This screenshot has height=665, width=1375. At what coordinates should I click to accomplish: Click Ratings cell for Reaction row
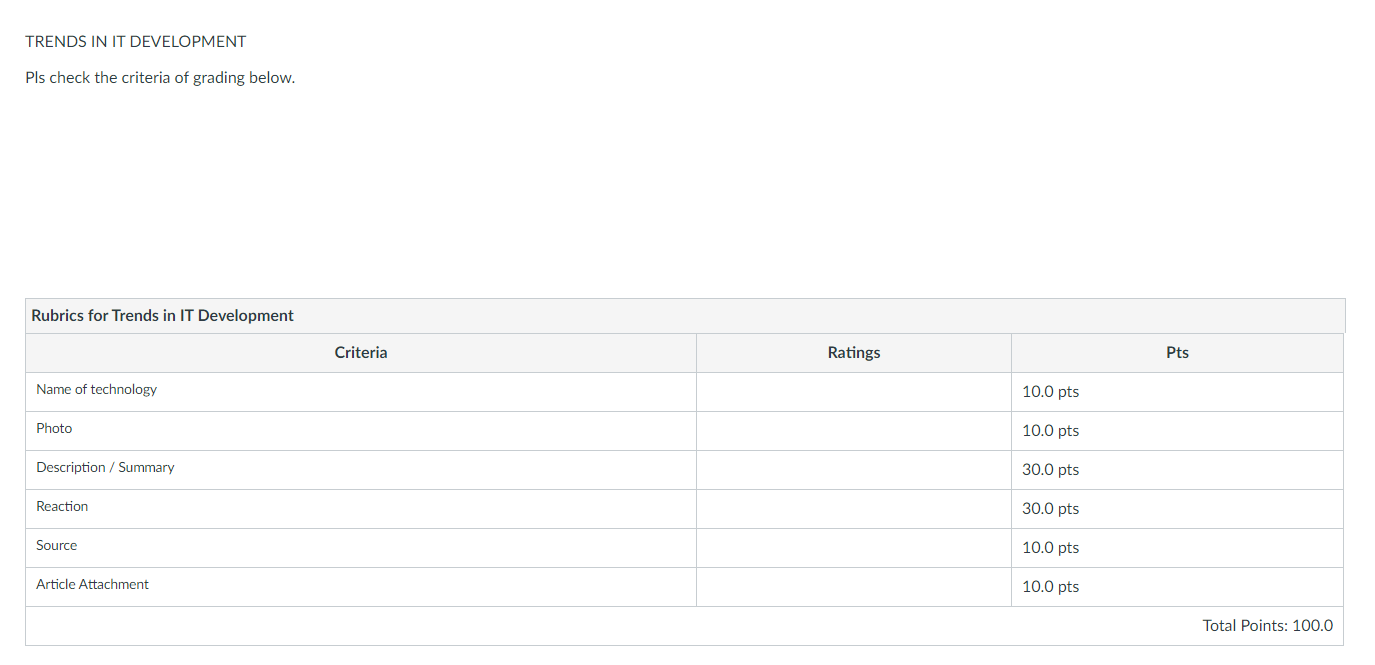(x=854, y=509)
